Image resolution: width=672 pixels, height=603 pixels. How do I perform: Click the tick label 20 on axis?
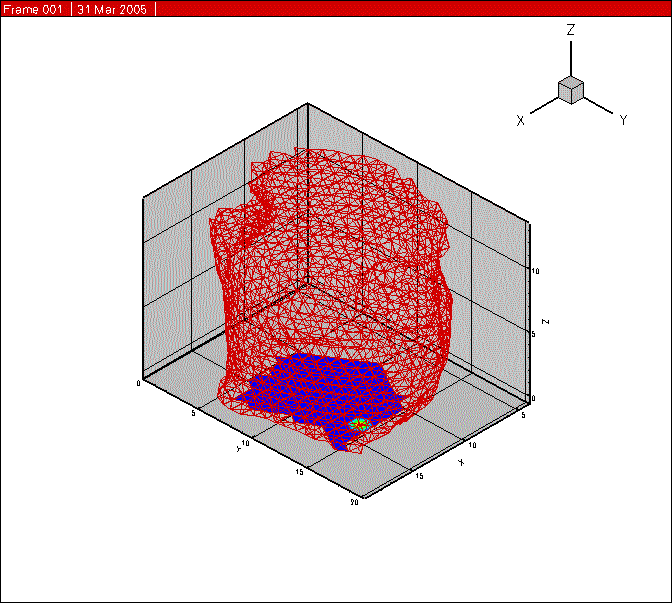(x=354, y=503)
